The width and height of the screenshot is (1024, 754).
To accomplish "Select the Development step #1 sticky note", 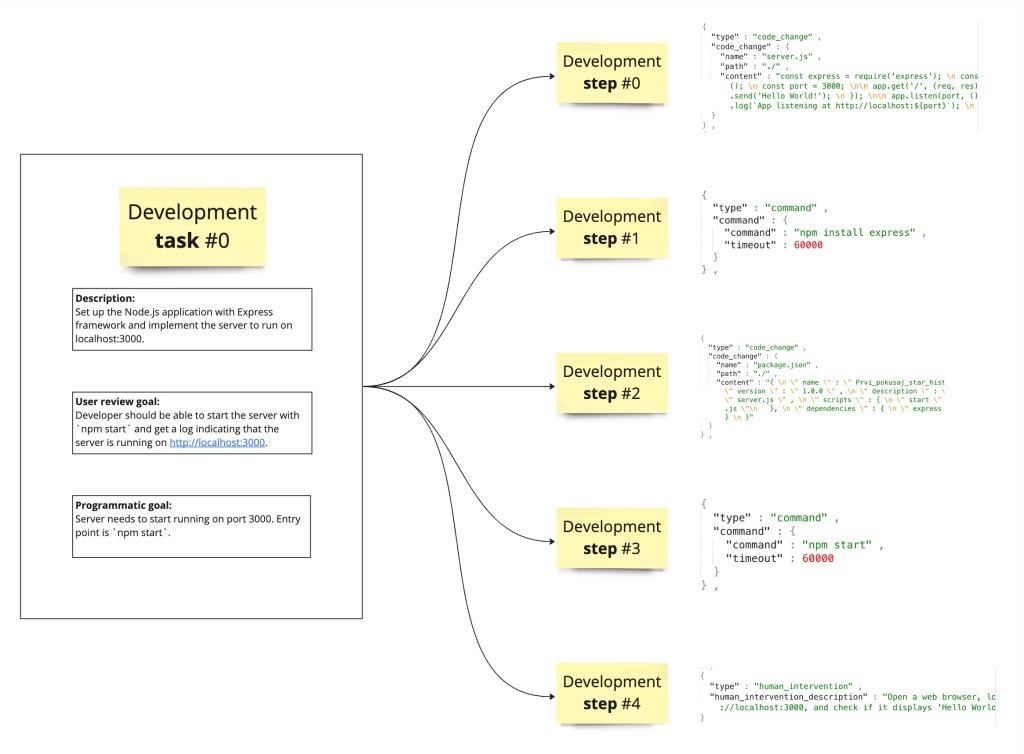I will (611, 227).
